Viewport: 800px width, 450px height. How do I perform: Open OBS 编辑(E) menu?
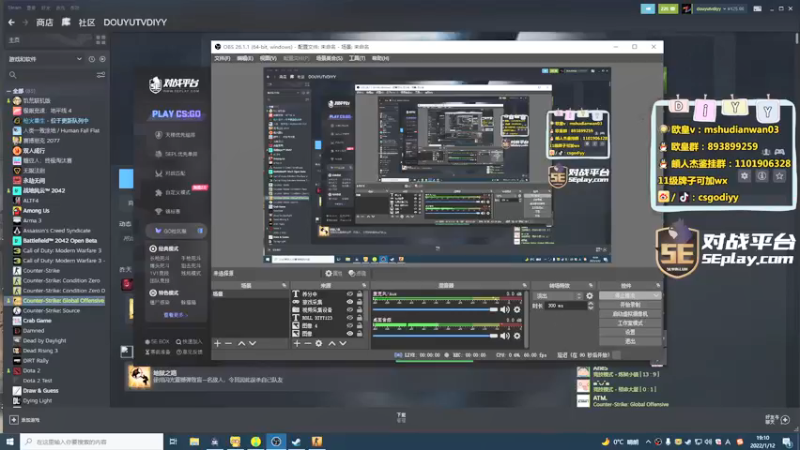click(245, 59)
